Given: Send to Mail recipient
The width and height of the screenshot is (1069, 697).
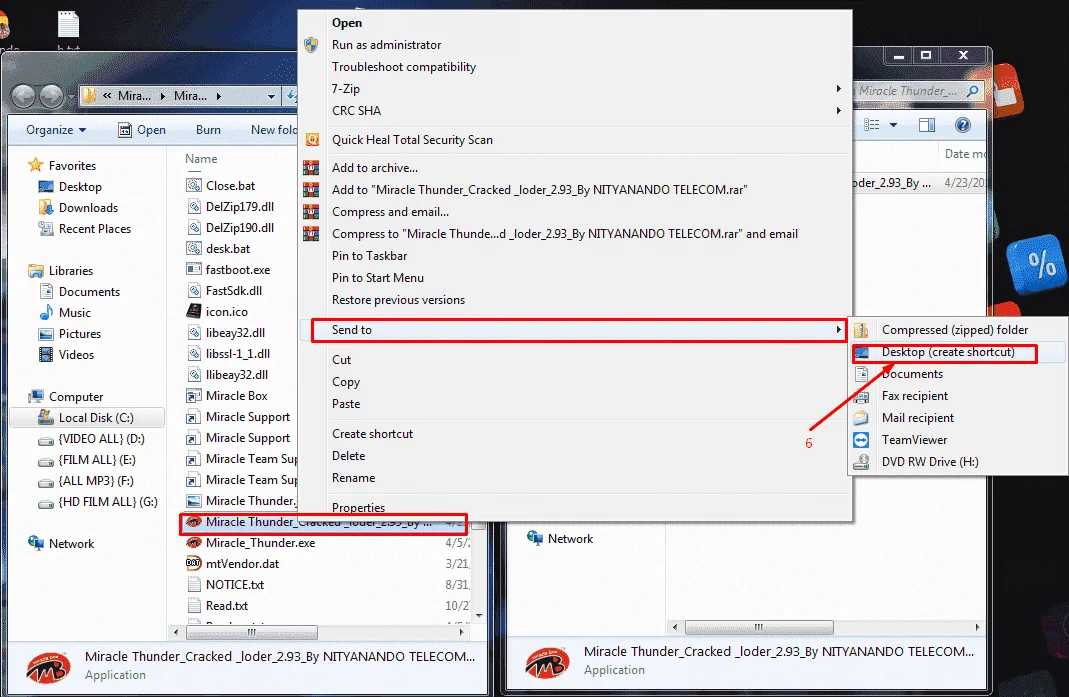Looking at the screenshot, I should 958,418.
